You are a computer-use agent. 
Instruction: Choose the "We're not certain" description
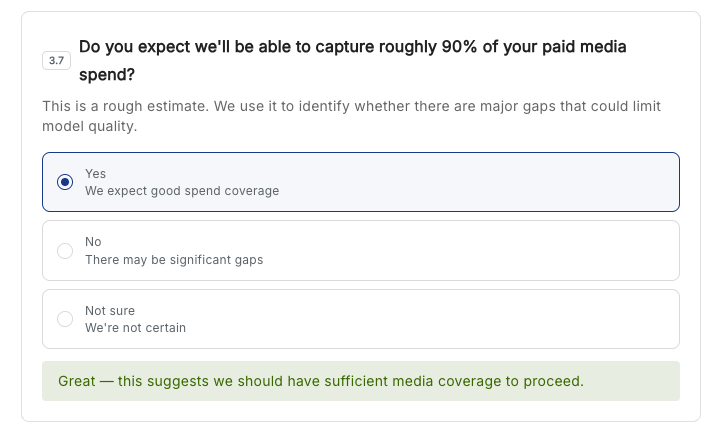pos(135,328)
